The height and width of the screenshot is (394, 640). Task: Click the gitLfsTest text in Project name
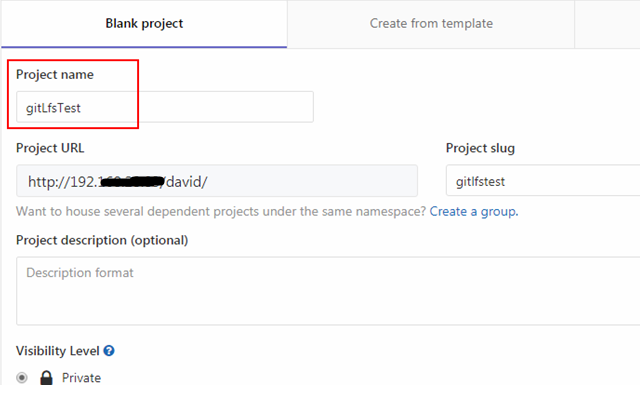pyautogui.click(x=53, y=108)
